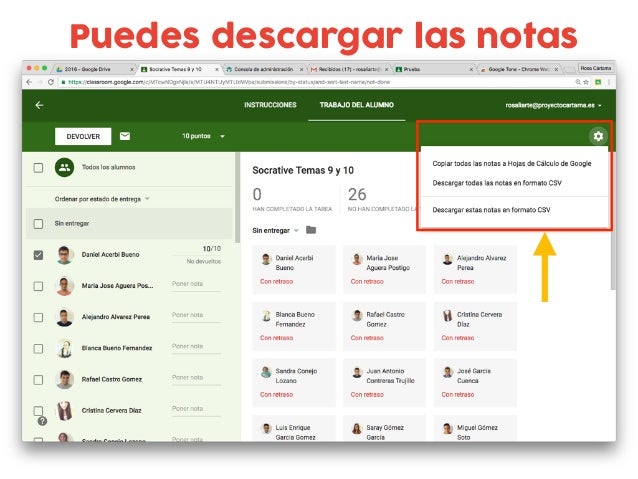
Task: Switch to the Trabajo del alumno tab
Action: 356,105
